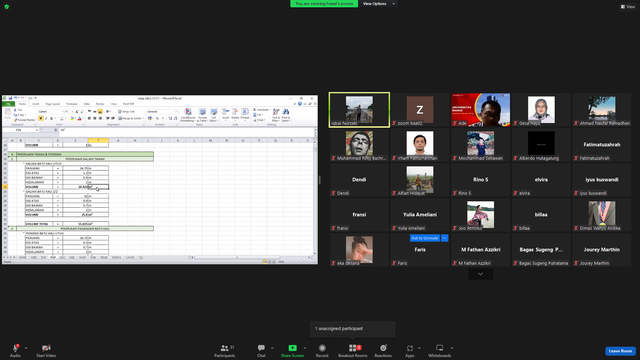
Task: Open Whiteboards
Action: (x=440, y=350)
